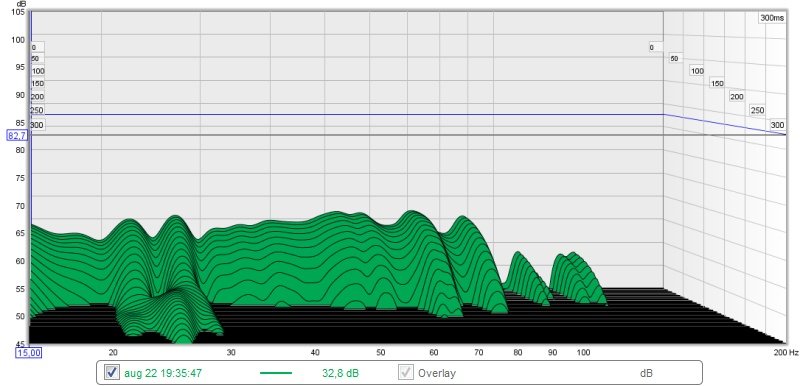Click the 40 Hz frequency axis label
This screenshot has width=800, height=386.
point(315,352)
